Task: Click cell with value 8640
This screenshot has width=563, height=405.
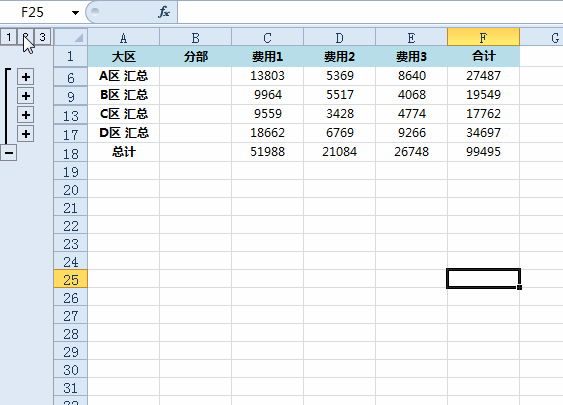Action: (x=411, y=76)
